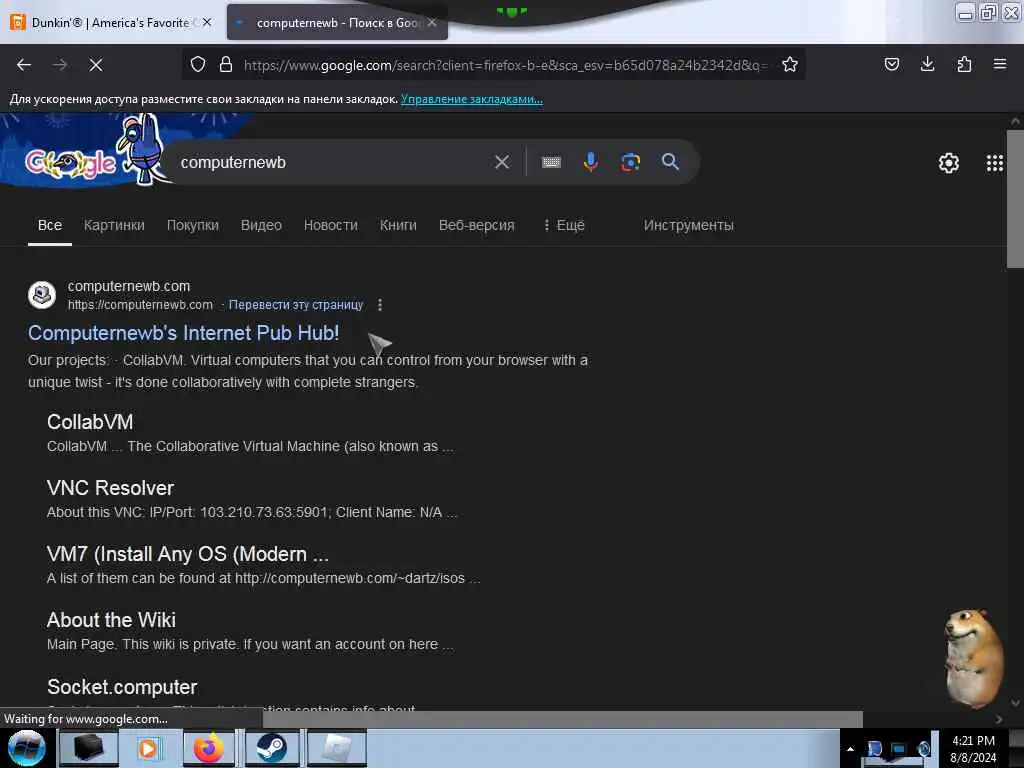This screenshot has width=1024, height=768.
Task: Open Computernewb's Internet Pub Hub result
Action: [184, 333]
